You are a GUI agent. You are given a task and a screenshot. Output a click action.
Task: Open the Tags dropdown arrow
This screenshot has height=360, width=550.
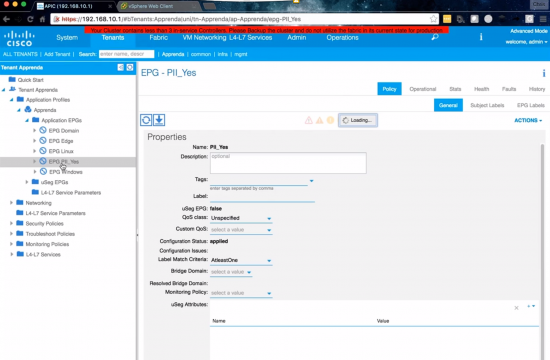(x=311, y=181)
